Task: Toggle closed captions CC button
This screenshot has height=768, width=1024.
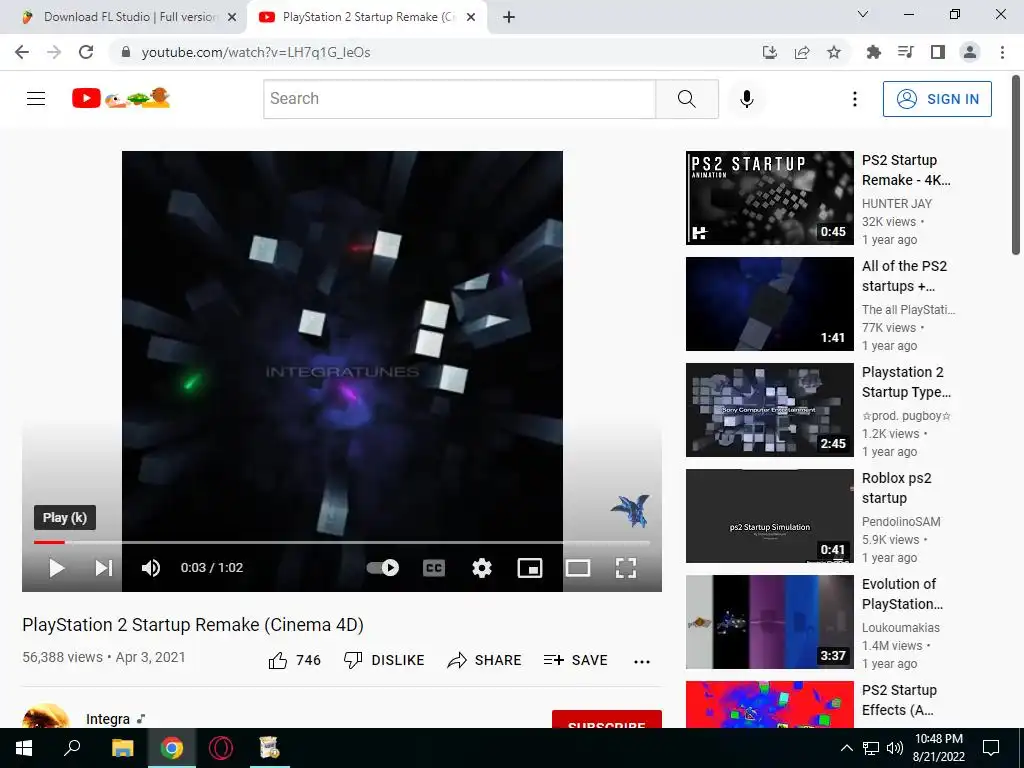Action: pos(434,568)
